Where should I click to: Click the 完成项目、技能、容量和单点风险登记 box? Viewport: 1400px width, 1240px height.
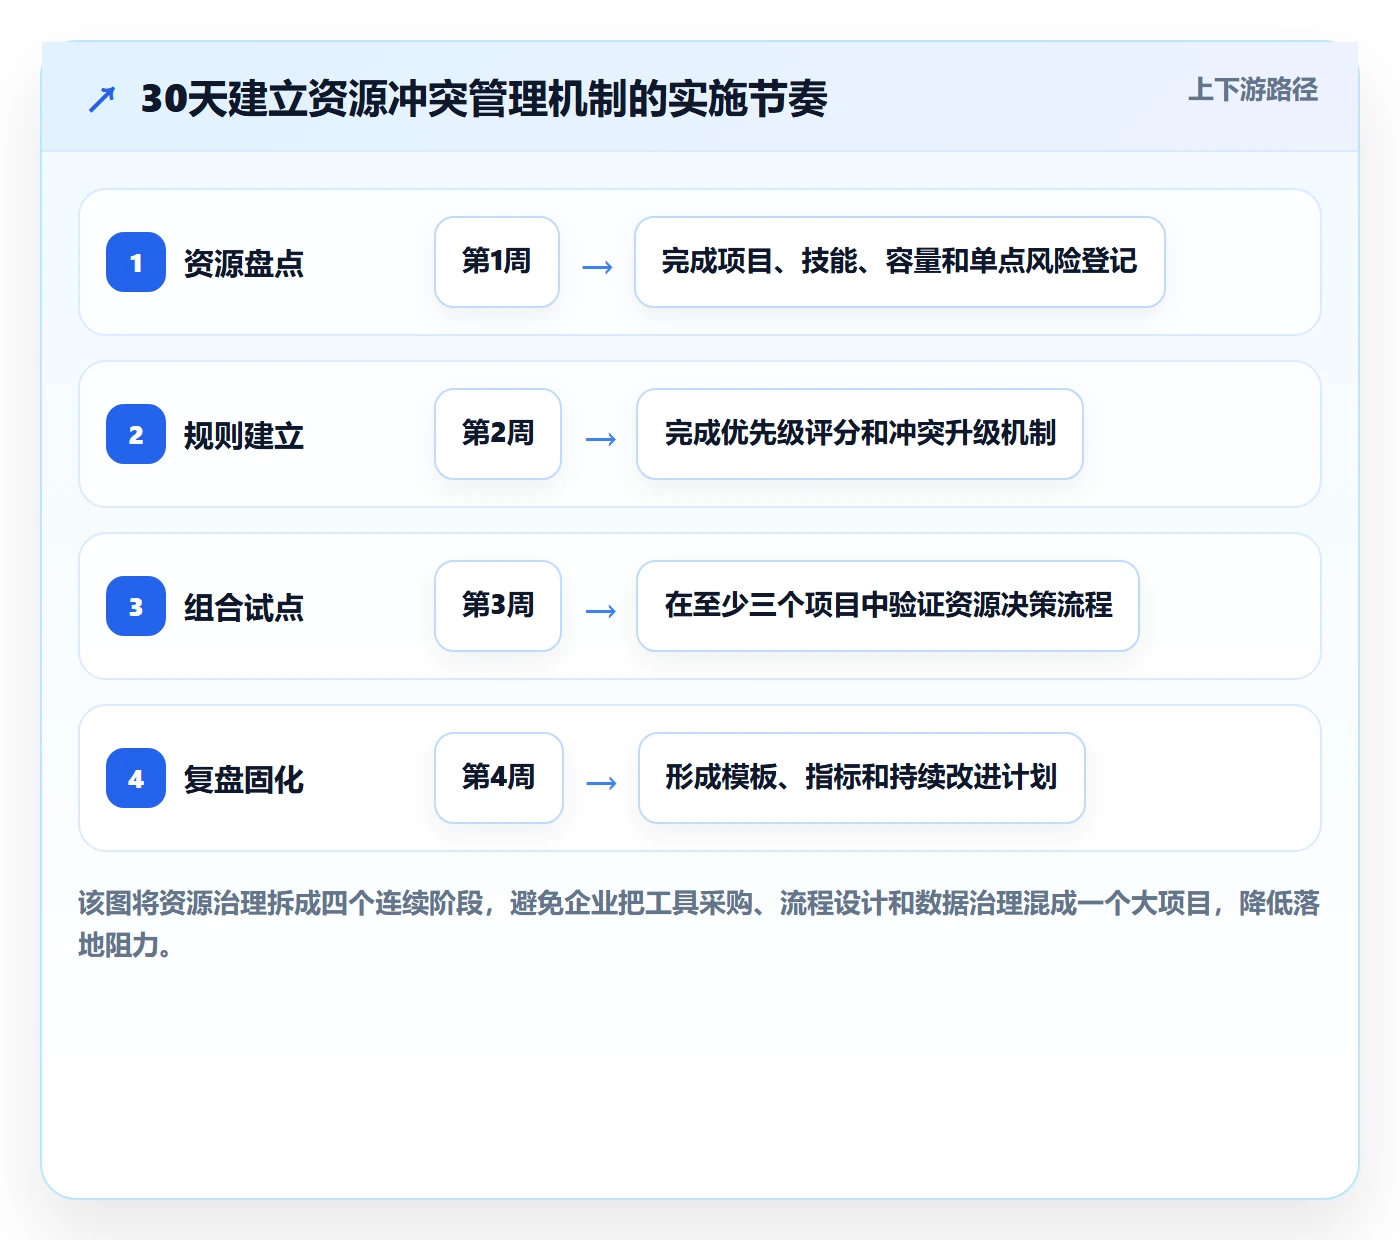(900, 262)
